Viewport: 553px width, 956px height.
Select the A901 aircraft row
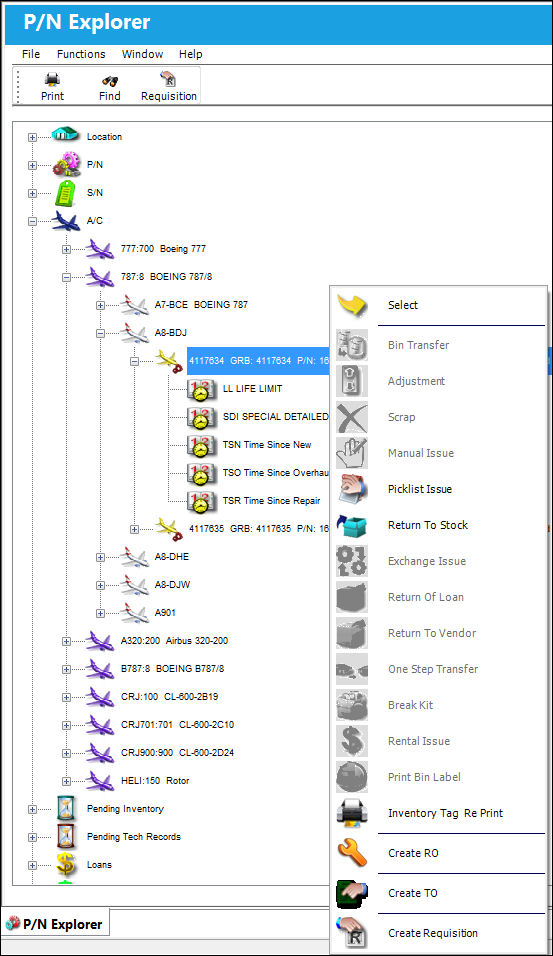pyautogui.click(x=165, y=613)
